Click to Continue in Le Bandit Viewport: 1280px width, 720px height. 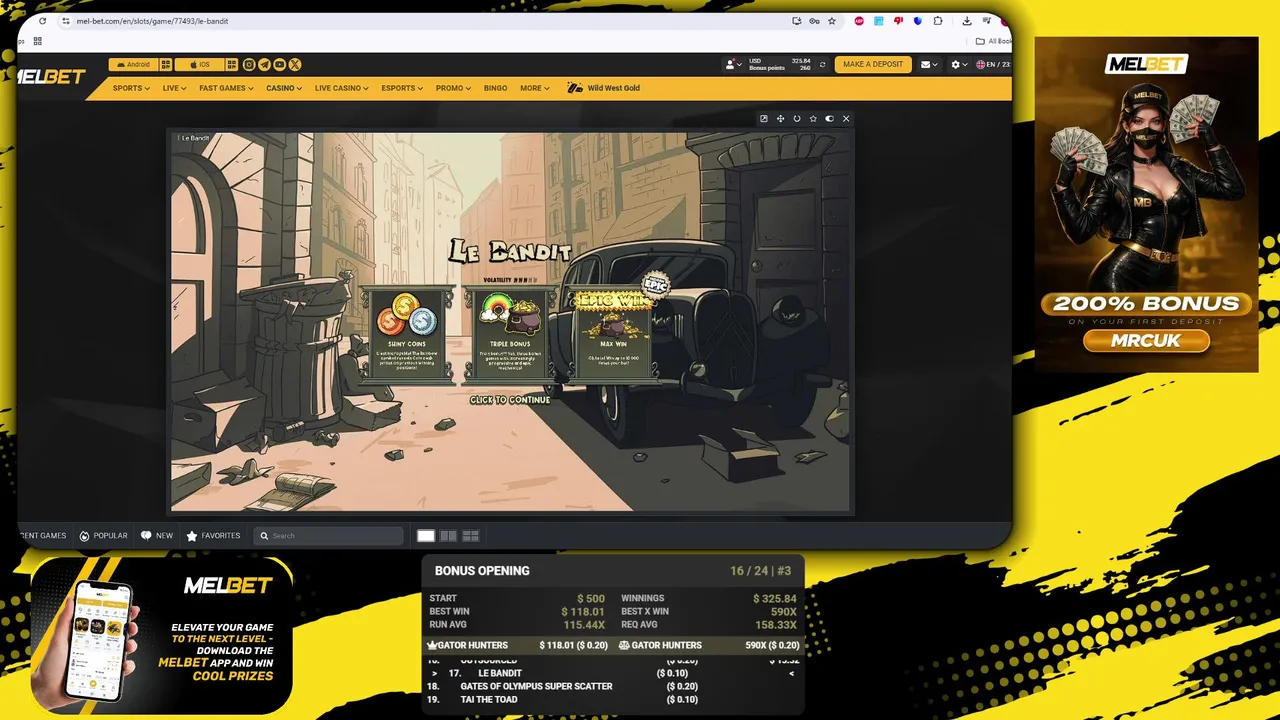[510, 400]
